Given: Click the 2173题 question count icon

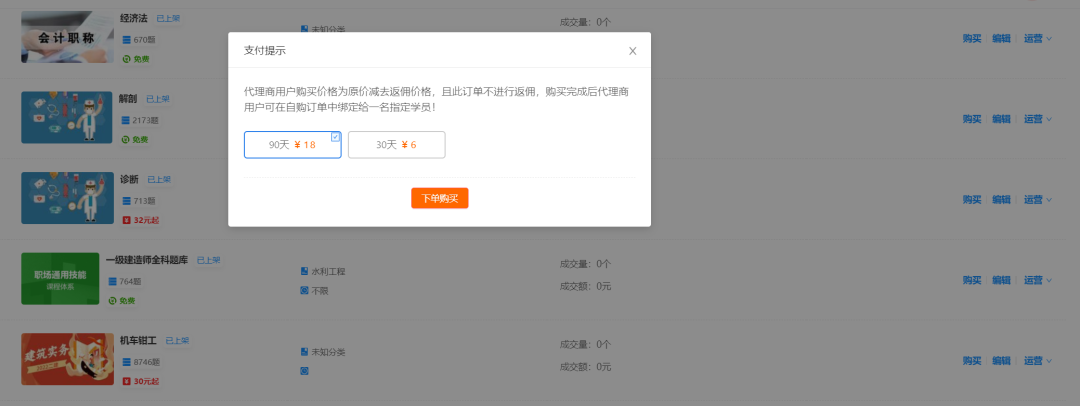Looking at the screenshot, I should tap(126, 121).
